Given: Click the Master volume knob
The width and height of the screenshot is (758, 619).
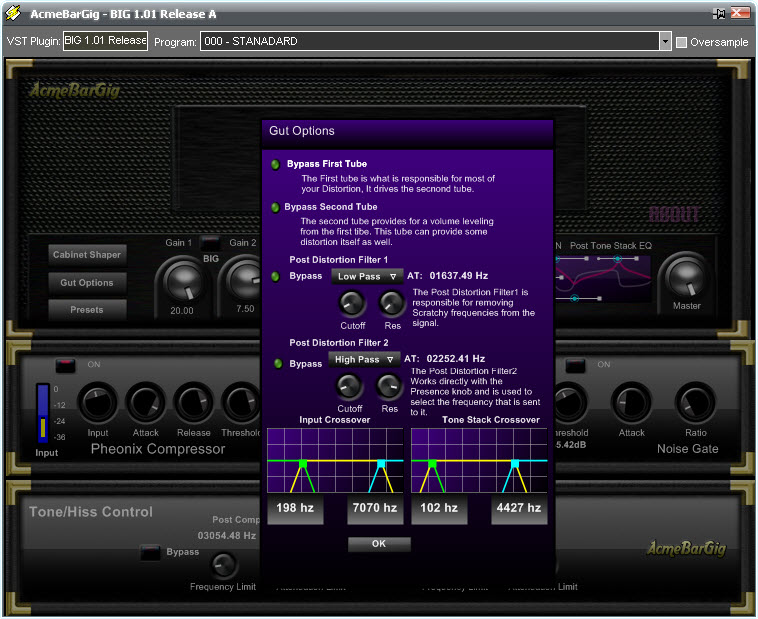Looking at the screenshot, I should click(686, 278).
